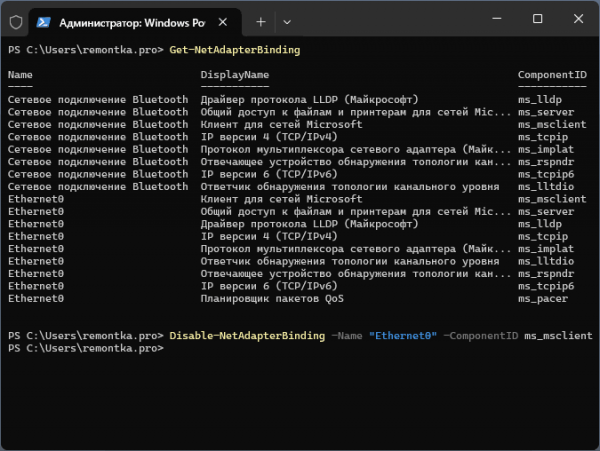Click the DisplayName column header
Screen dimensions: 600x451
click(235, 75)
